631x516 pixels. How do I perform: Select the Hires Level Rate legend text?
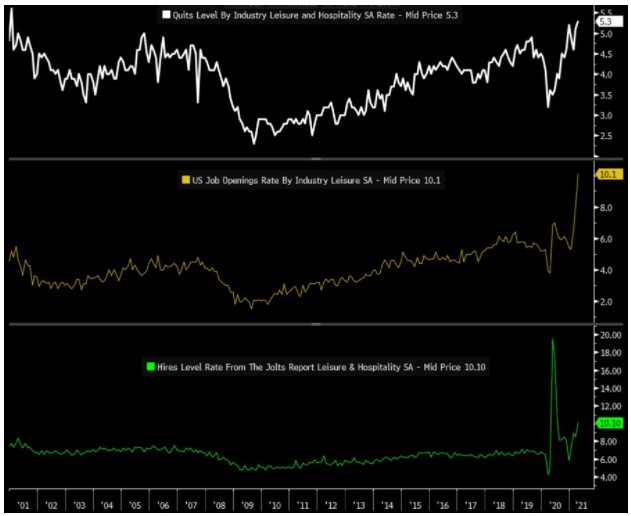[x=321, y=367]
